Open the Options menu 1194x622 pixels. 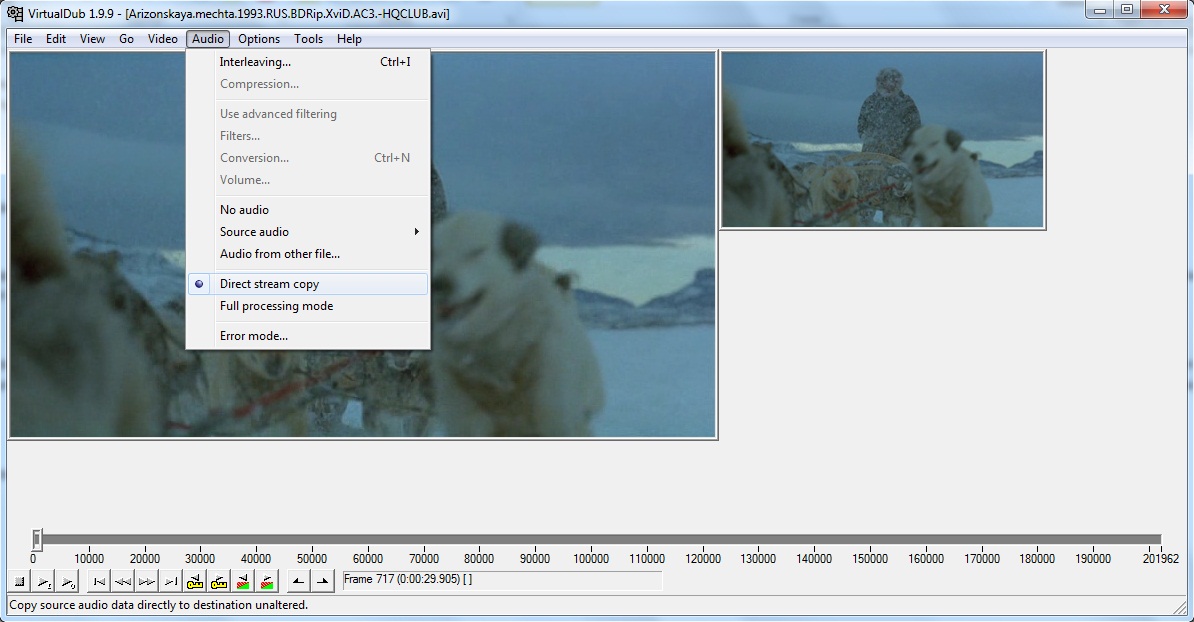point(259,39)
